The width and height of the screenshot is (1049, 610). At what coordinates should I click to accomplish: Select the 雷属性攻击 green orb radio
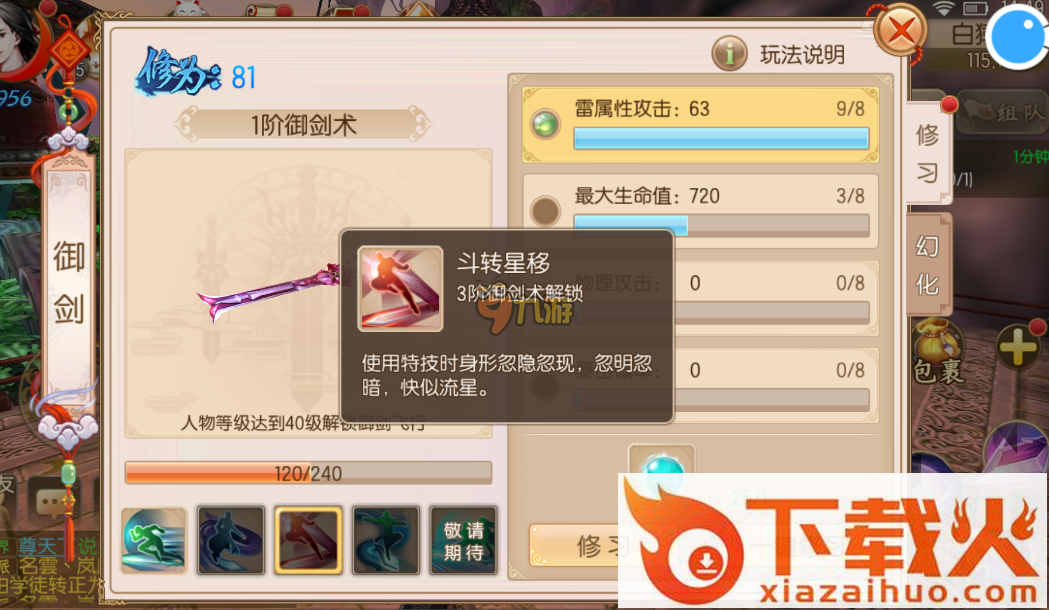click(545, 124)
